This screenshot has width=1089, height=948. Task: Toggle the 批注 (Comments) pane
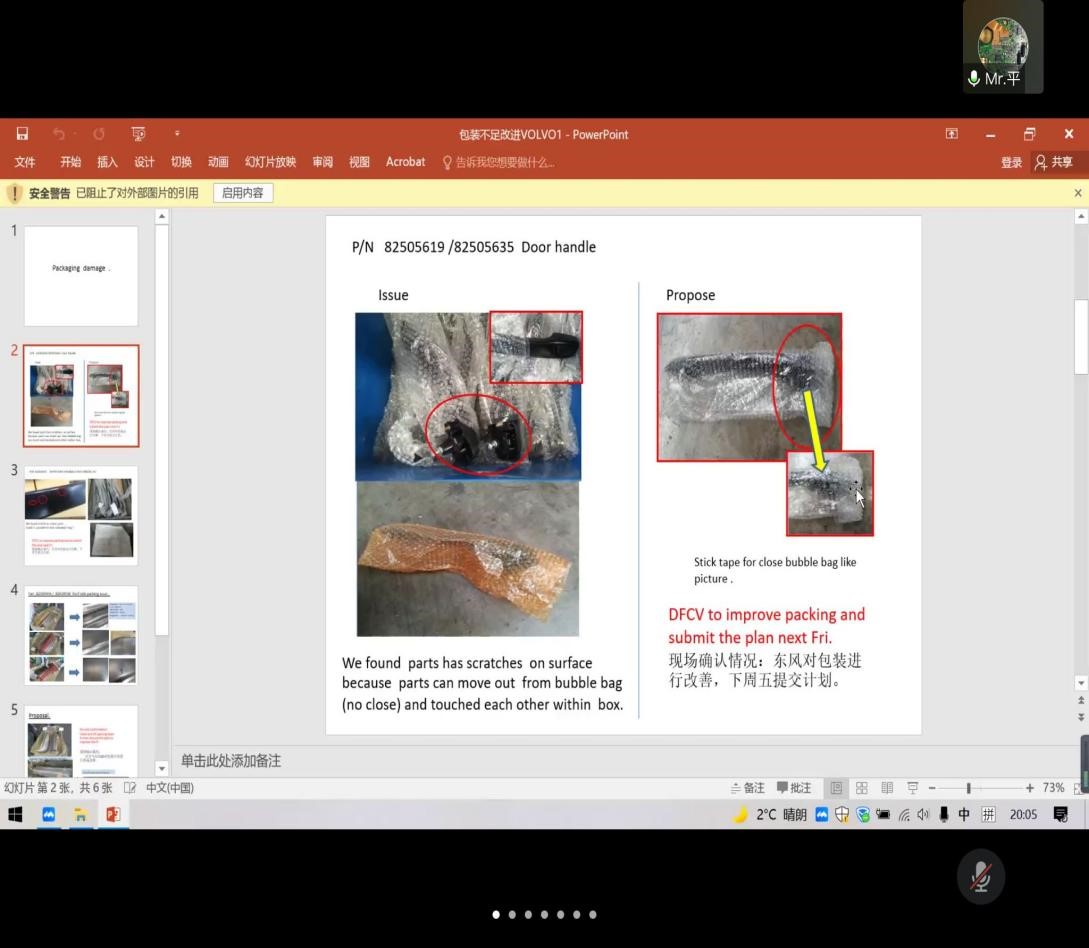pos(794,788)
